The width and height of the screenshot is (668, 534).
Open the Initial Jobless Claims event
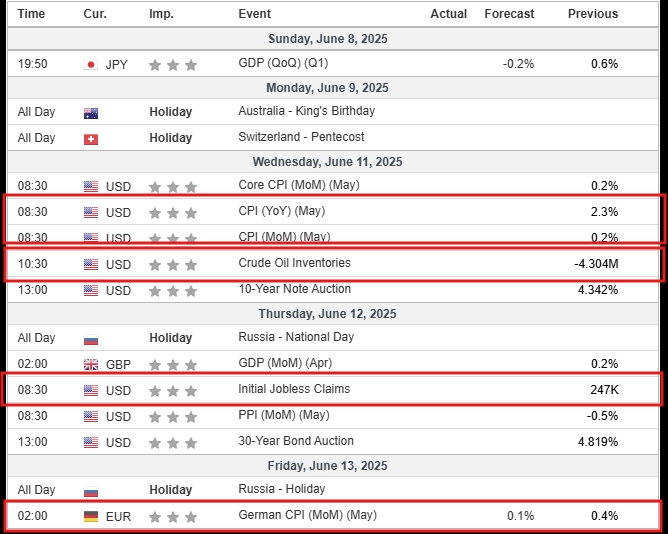point(294,389)
